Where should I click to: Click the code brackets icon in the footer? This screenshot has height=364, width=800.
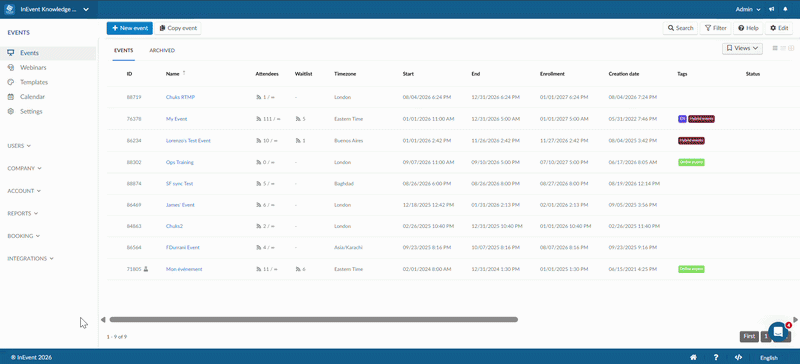click(738, 357)
